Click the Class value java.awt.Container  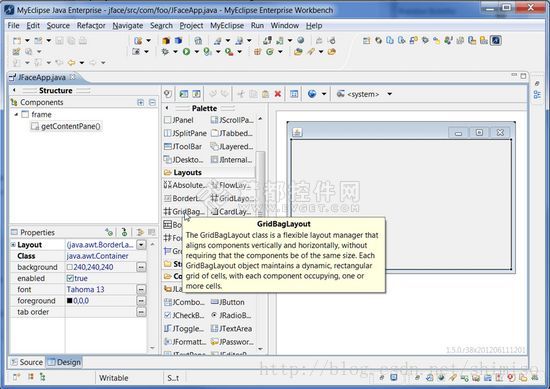point(98,256)
